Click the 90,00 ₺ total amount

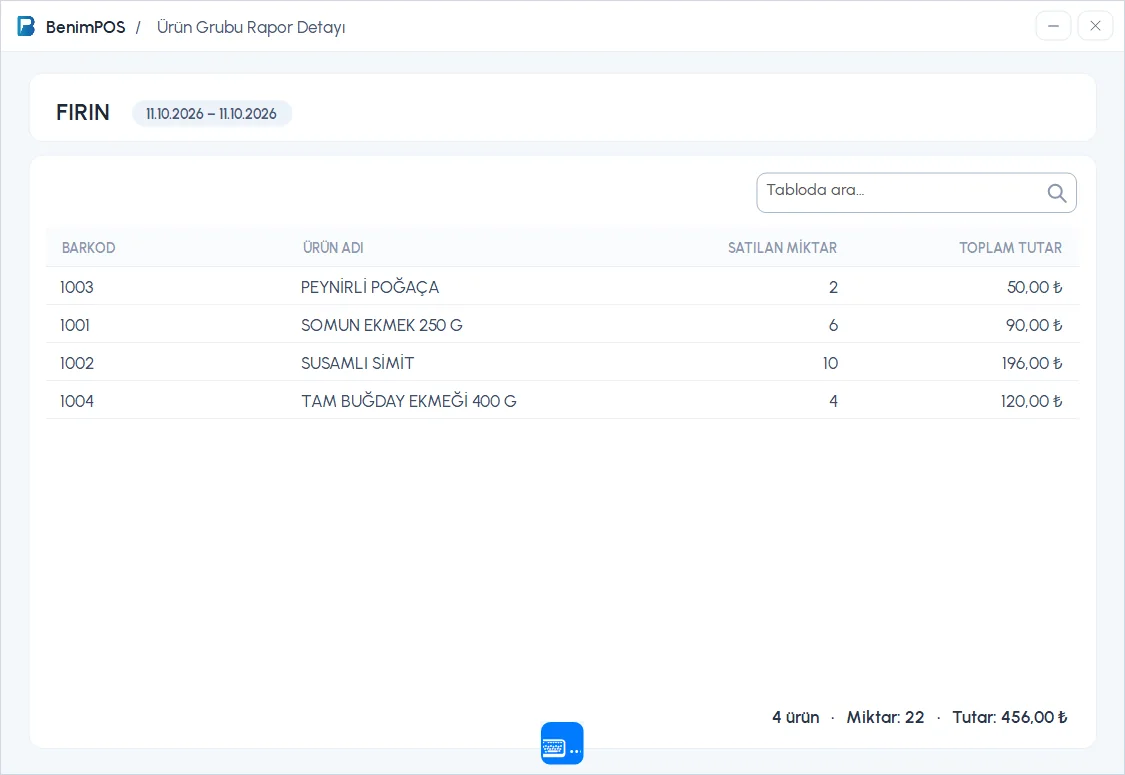point(1034,325)
